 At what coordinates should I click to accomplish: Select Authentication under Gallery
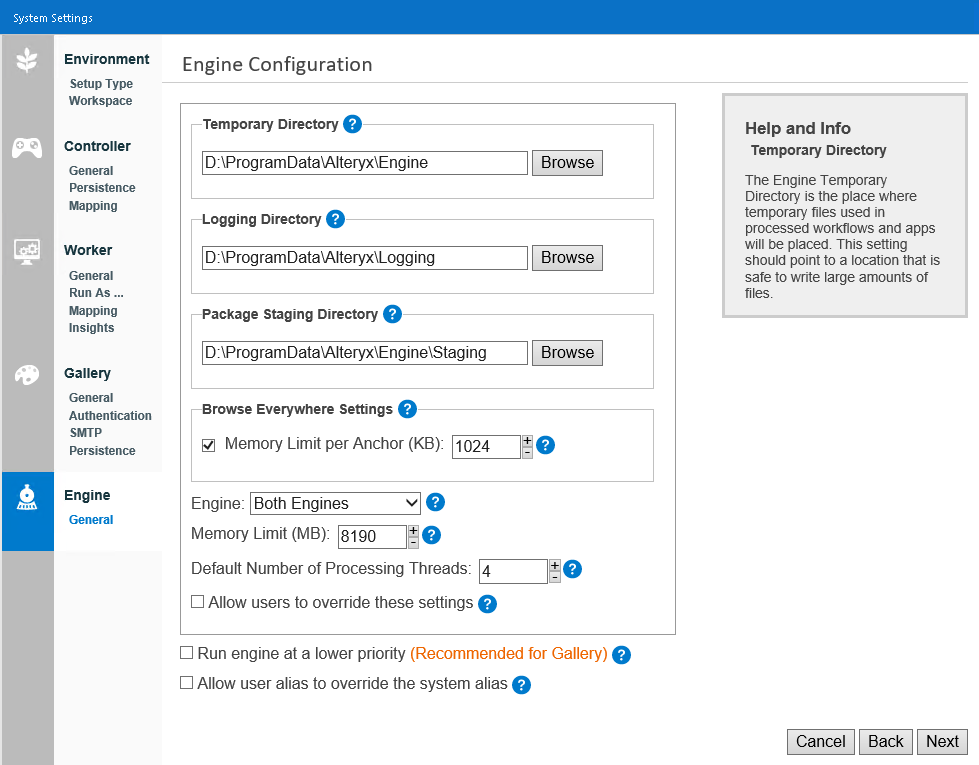(x=110, y=415)
